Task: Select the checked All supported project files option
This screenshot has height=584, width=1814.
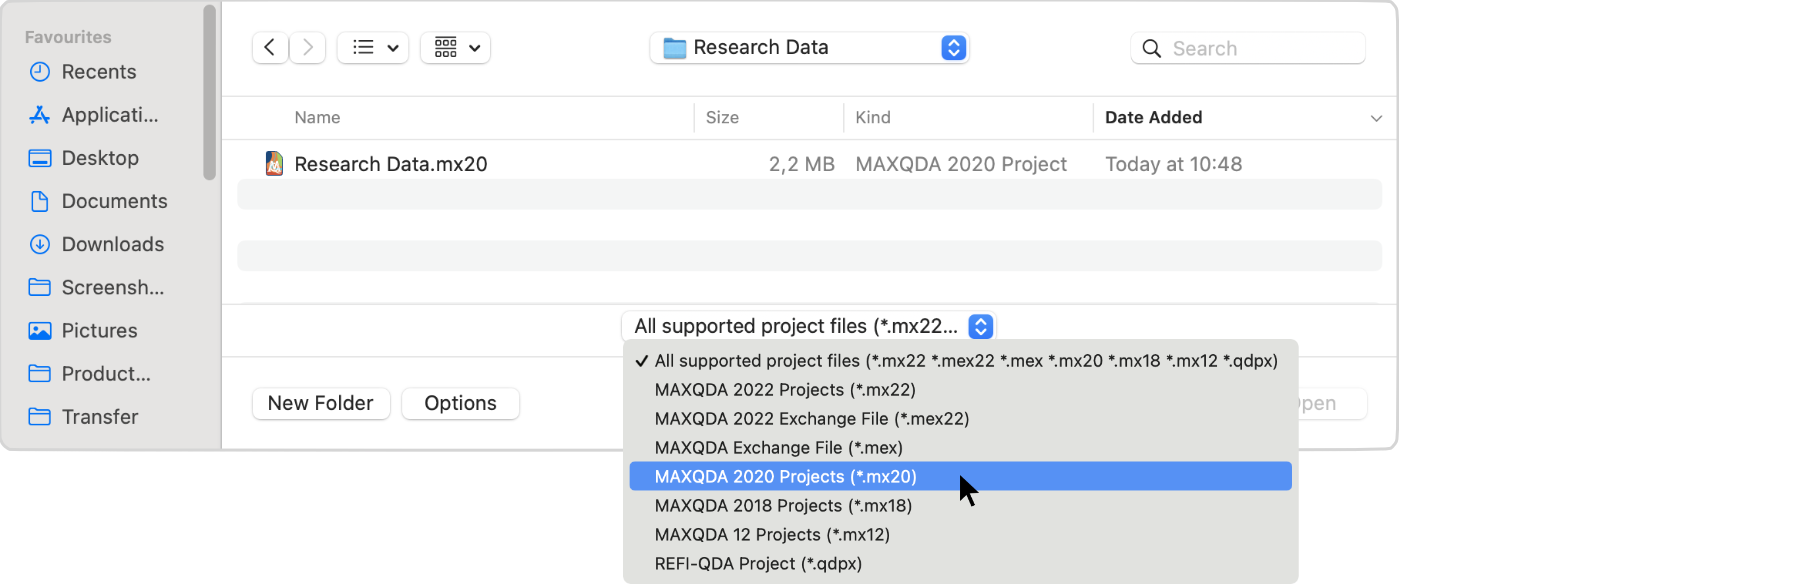Action: pos(965,361)
